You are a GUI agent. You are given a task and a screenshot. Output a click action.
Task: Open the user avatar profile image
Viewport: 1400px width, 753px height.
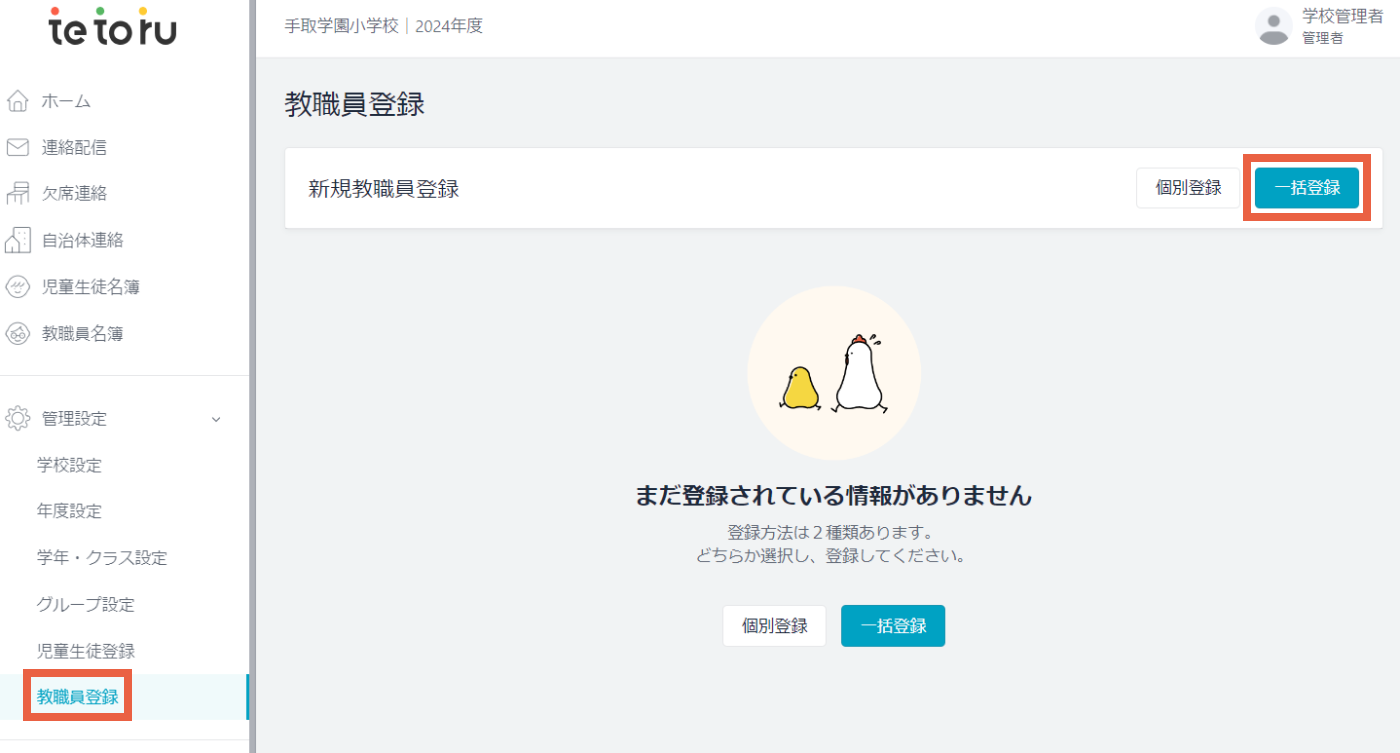click(x=1273, y=27)
